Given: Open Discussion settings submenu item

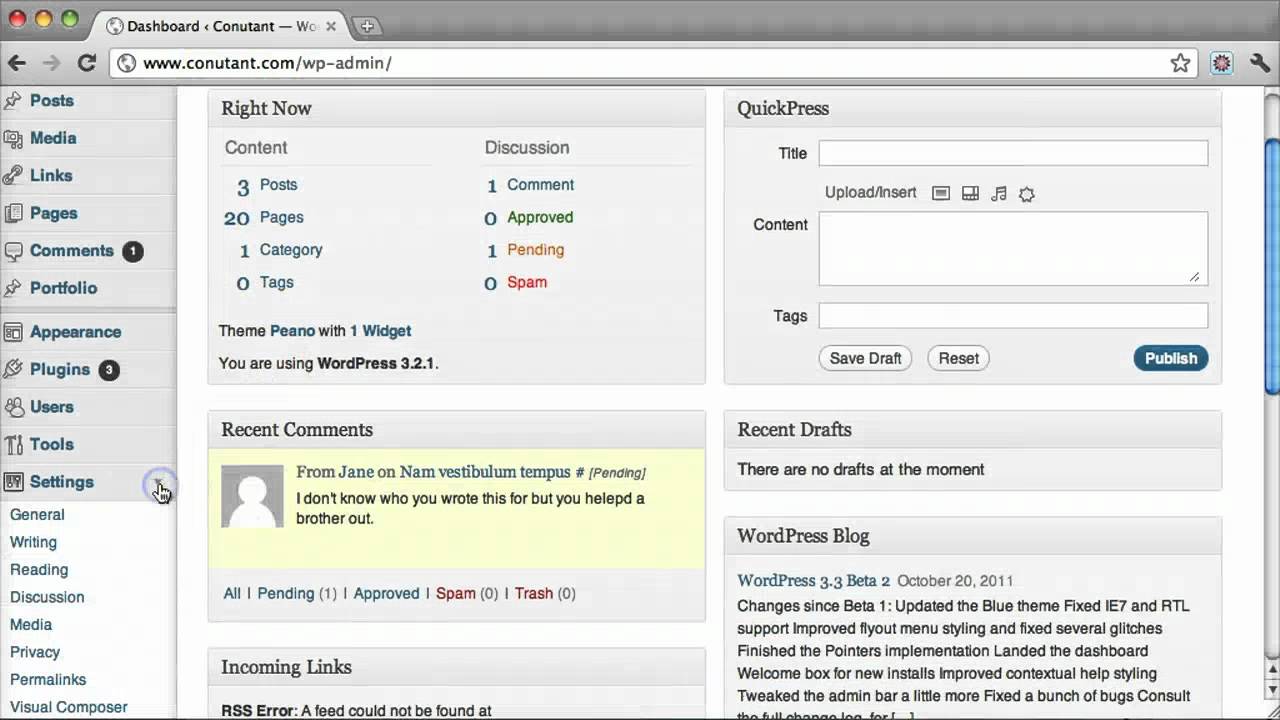Looking at the screenshot, I should click(47, 597).
